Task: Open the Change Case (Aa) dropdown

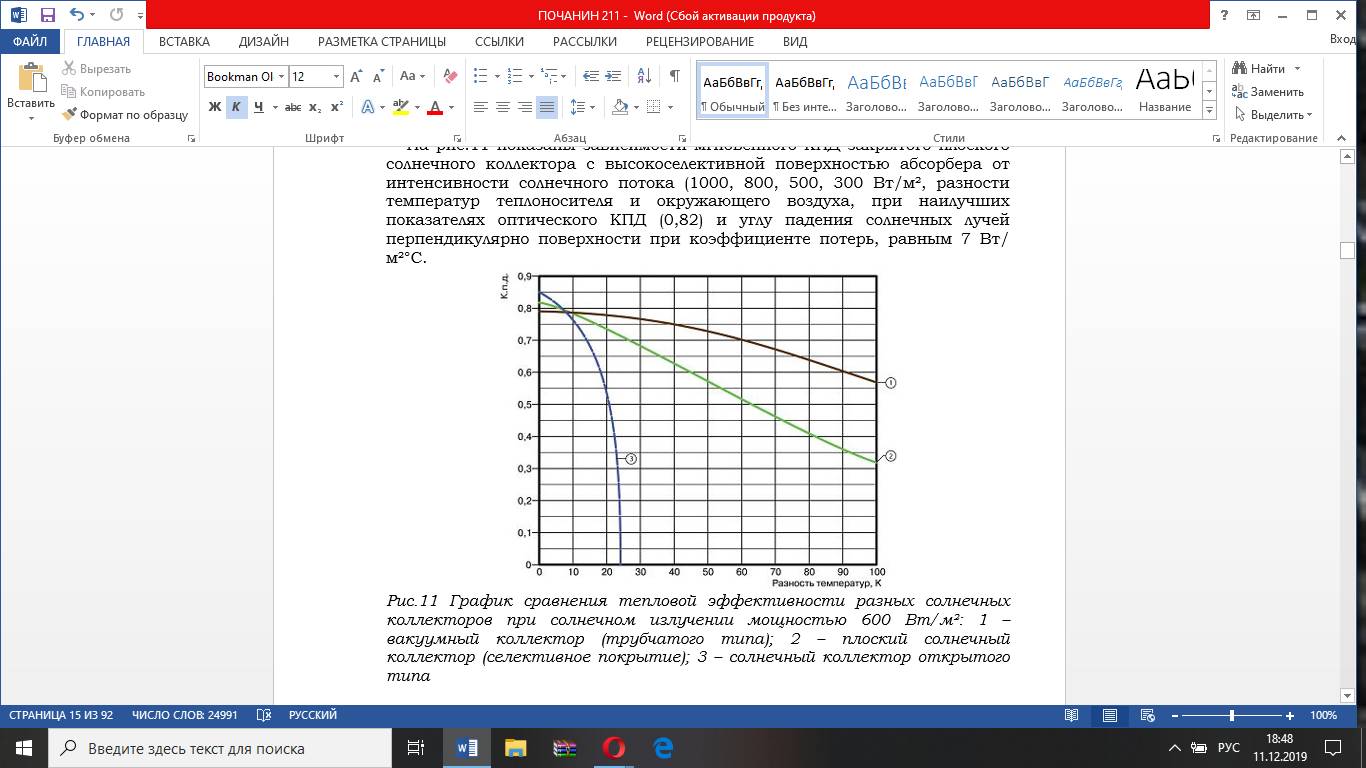Action: coord(412,77)
